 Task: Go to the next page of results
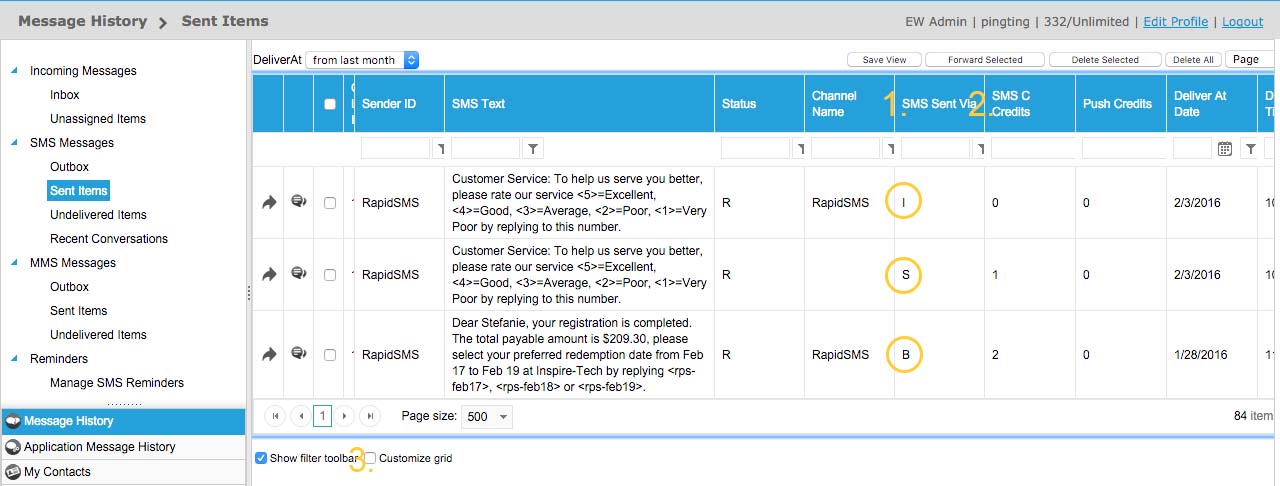click(344, 416)
